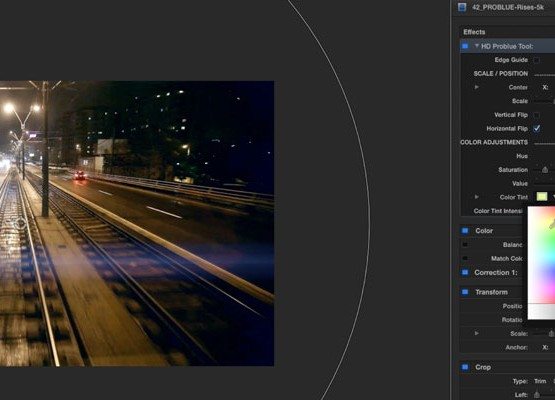Click the Transform Rotation label
Image resolution: width=555 pixels, height=400 pixels.
click(x=512, y=320)
